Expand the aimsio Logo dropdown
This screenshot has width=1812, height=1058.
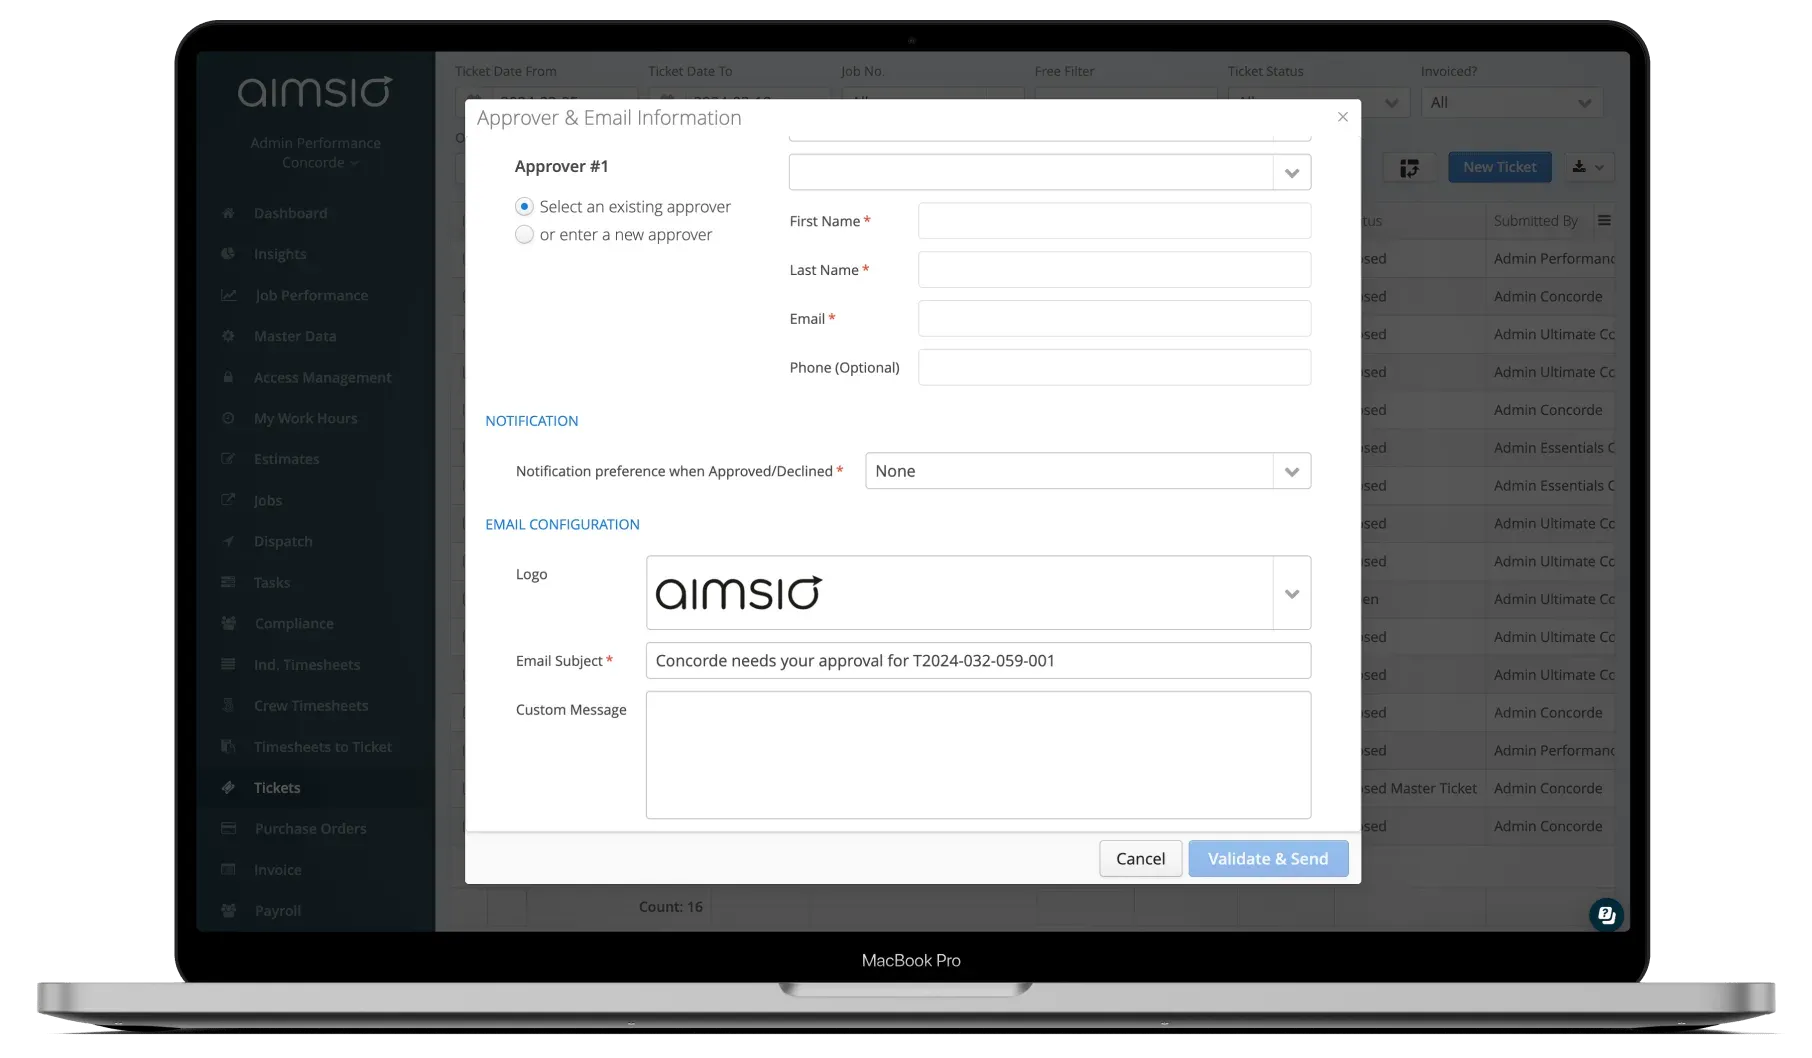(1291, 592)
